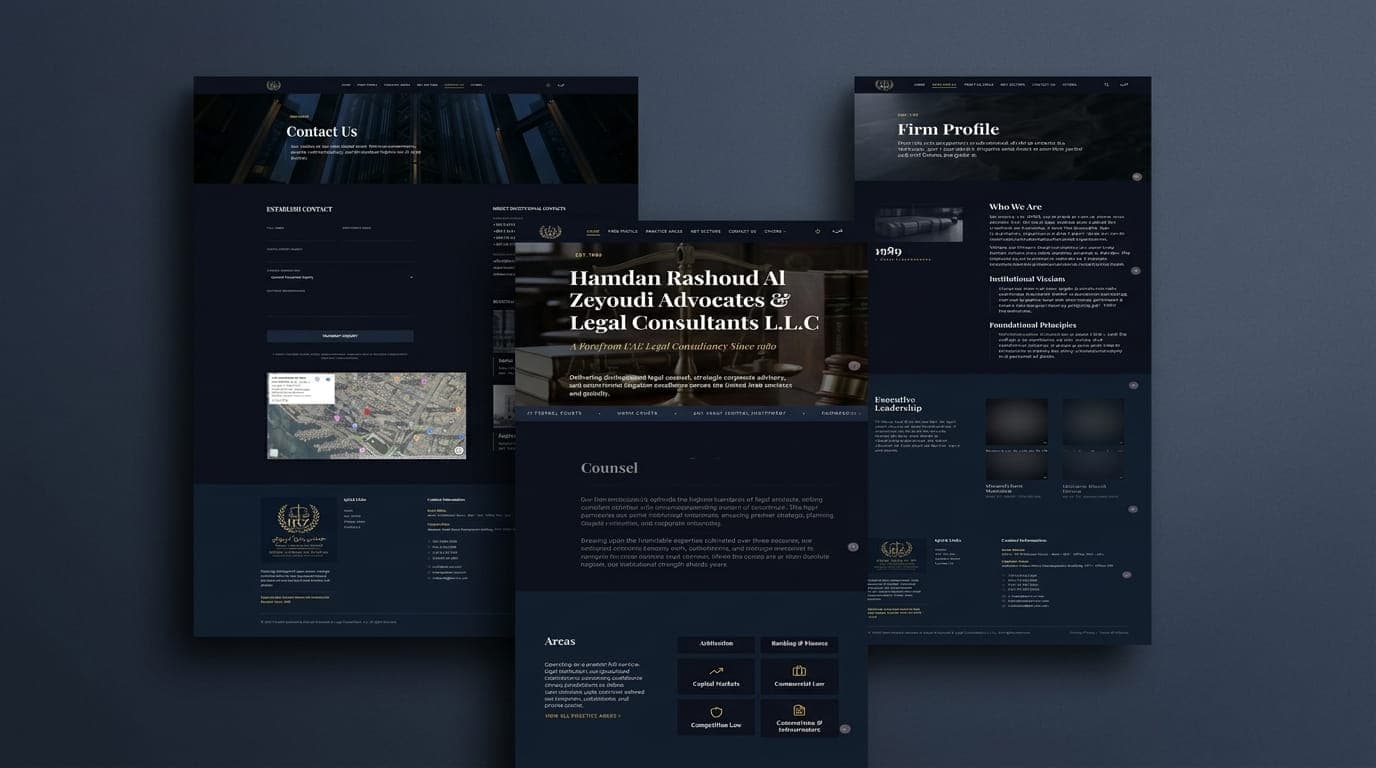Click the gold footer logo on the Firm Profile page
1376x768 pixels.
pyautogui.click(x=898, y=556)
